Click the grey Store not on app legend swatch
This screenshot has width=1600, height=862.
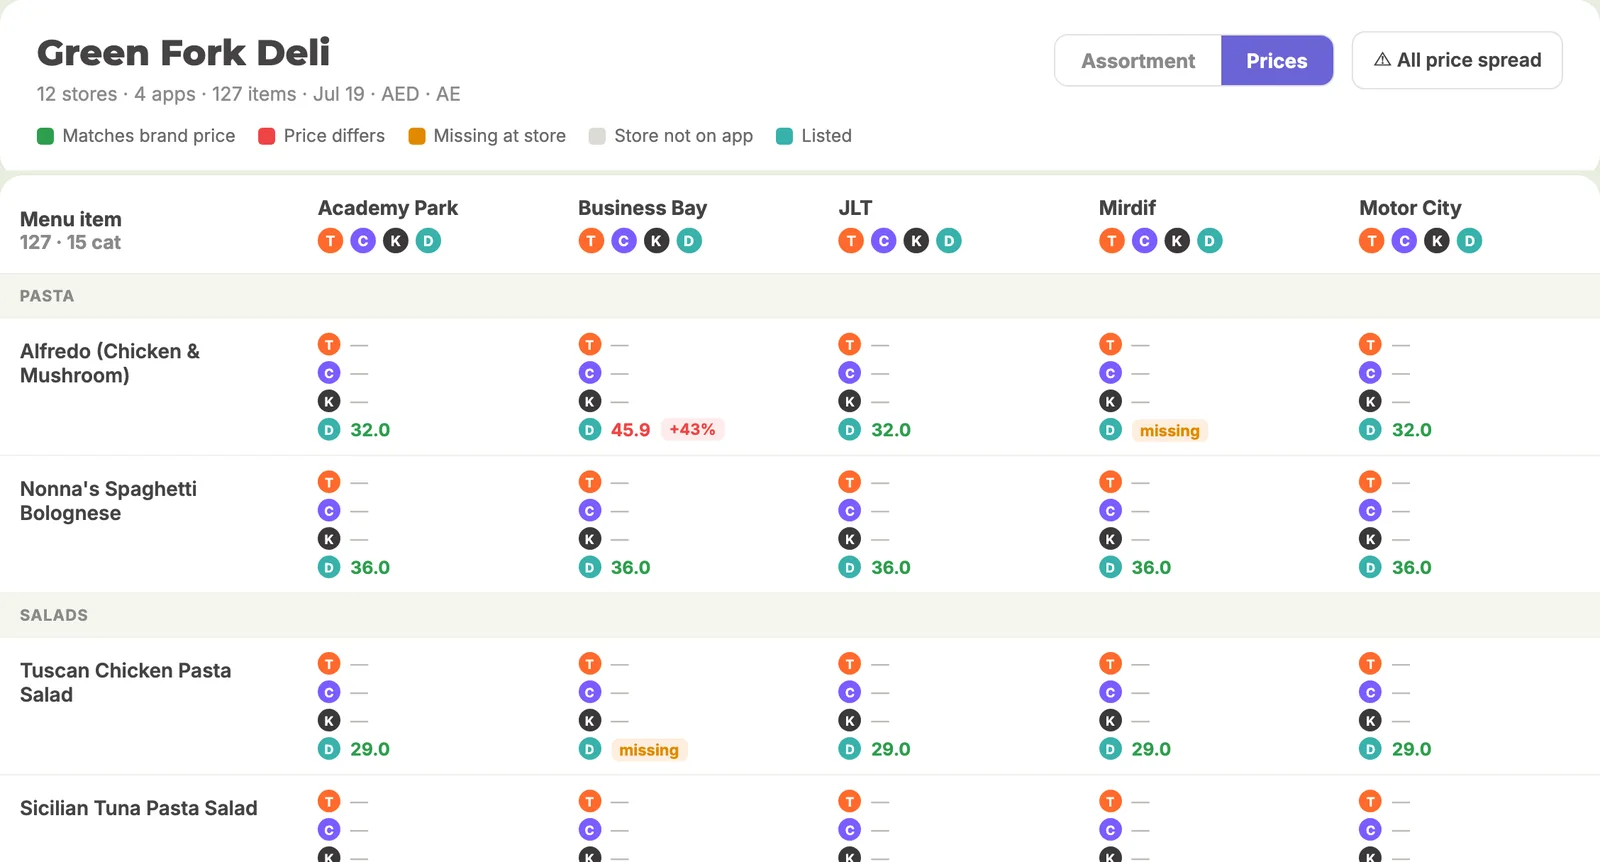tap(597, 136)
